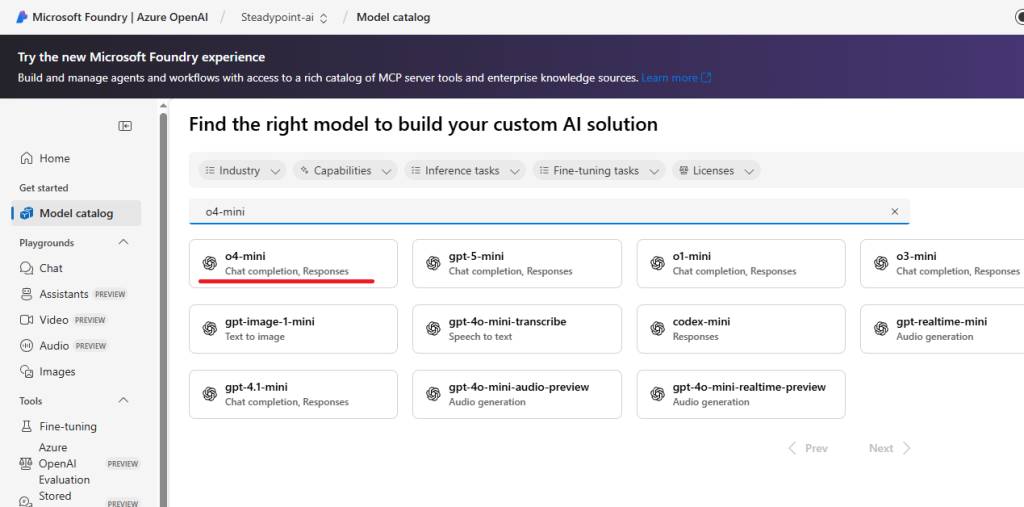The height and width of the screenshot is (507, 1024).
Task: Collapse the sidebar using the panel icon
Action: [x=125, y=126]
